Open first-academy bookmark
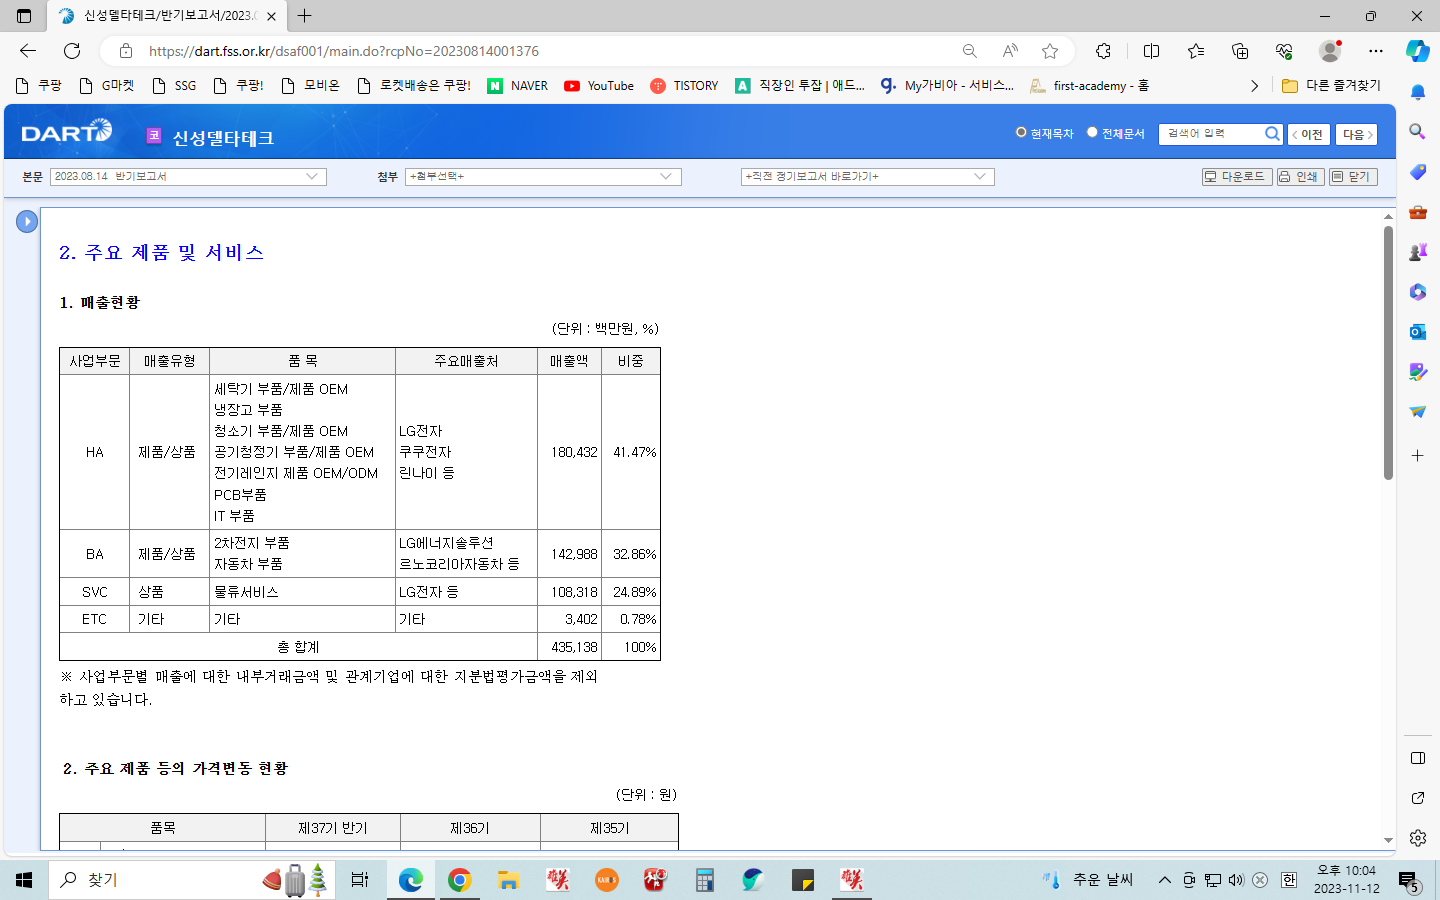The height and width of the screenshot is (900, 1440). tap(1090, 86)
